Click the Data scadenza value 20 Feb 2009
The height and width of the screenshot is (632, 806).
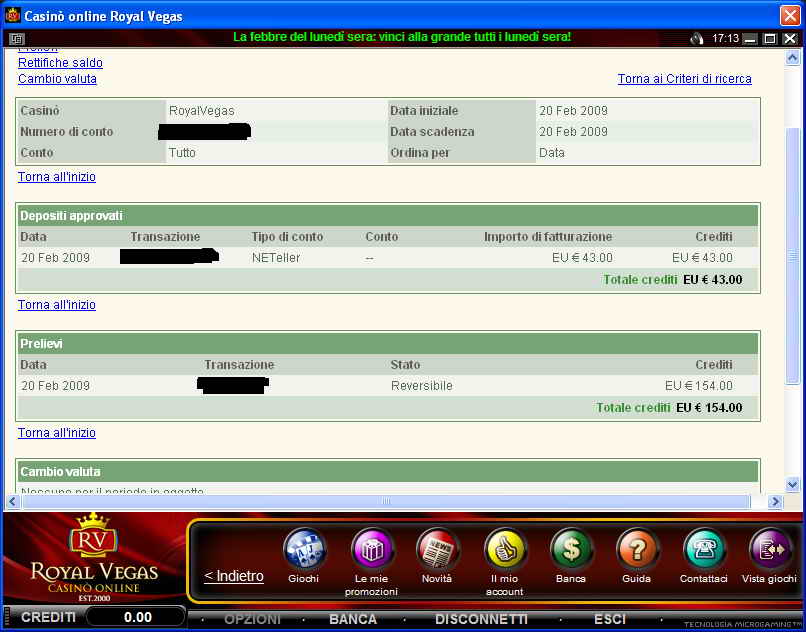[x=573, y=132]
